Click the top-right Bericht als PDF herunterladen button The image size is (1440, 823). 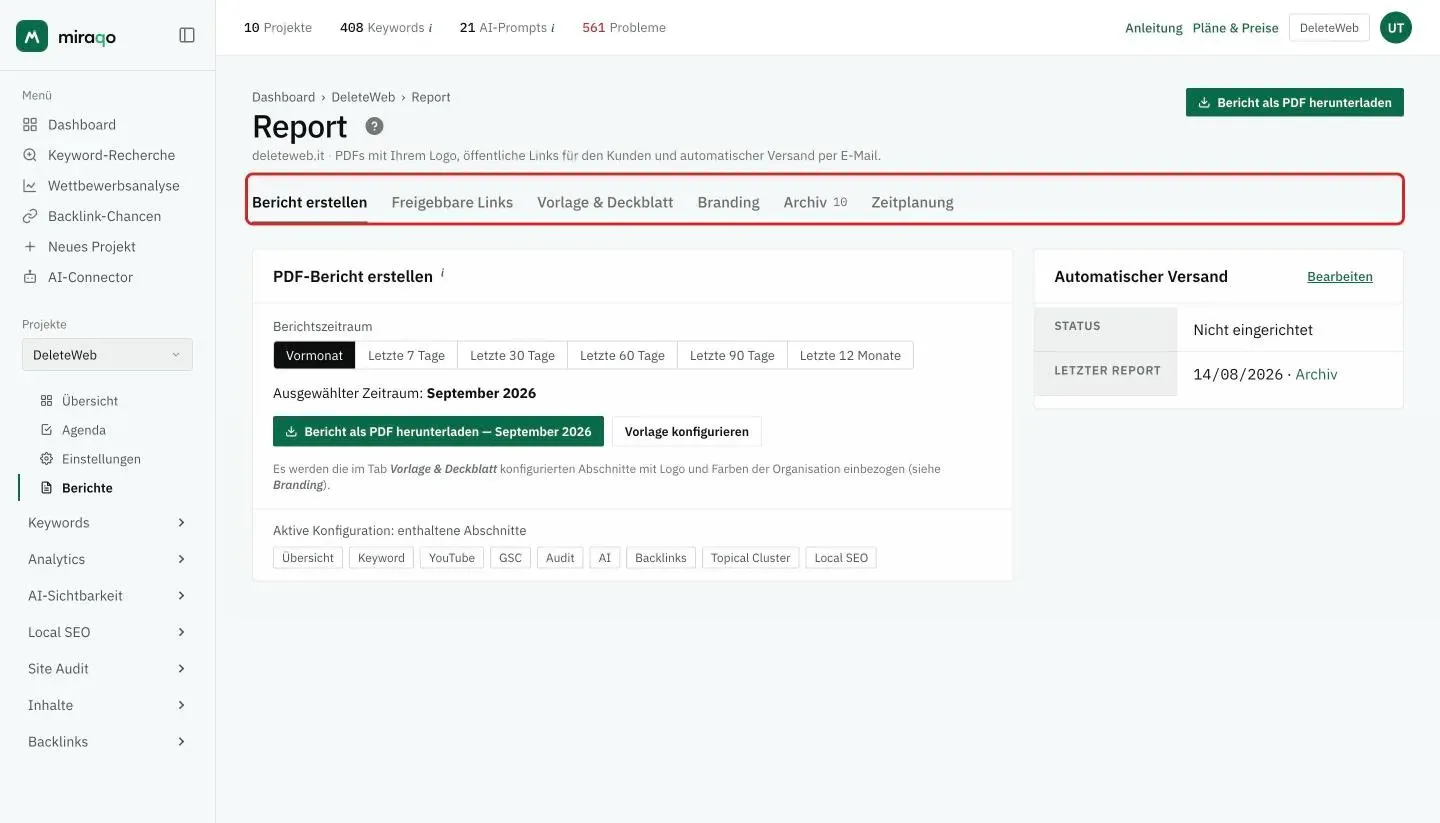1295,102
